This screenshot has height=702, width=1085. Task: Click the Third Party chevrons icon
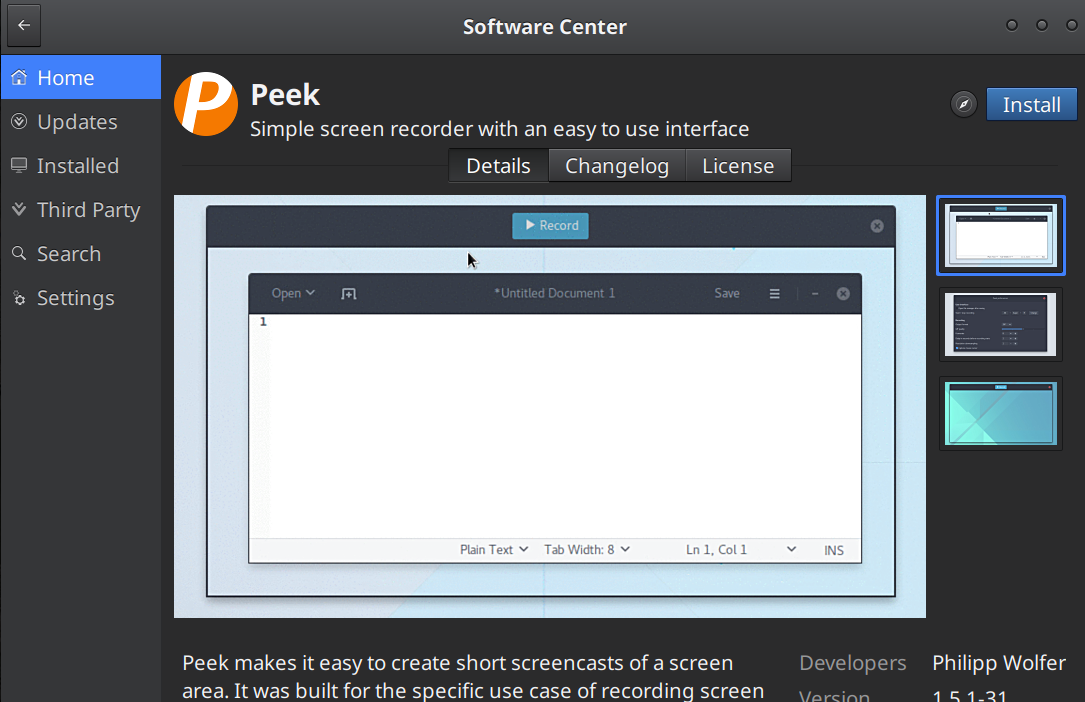click(x=19, y=209)
